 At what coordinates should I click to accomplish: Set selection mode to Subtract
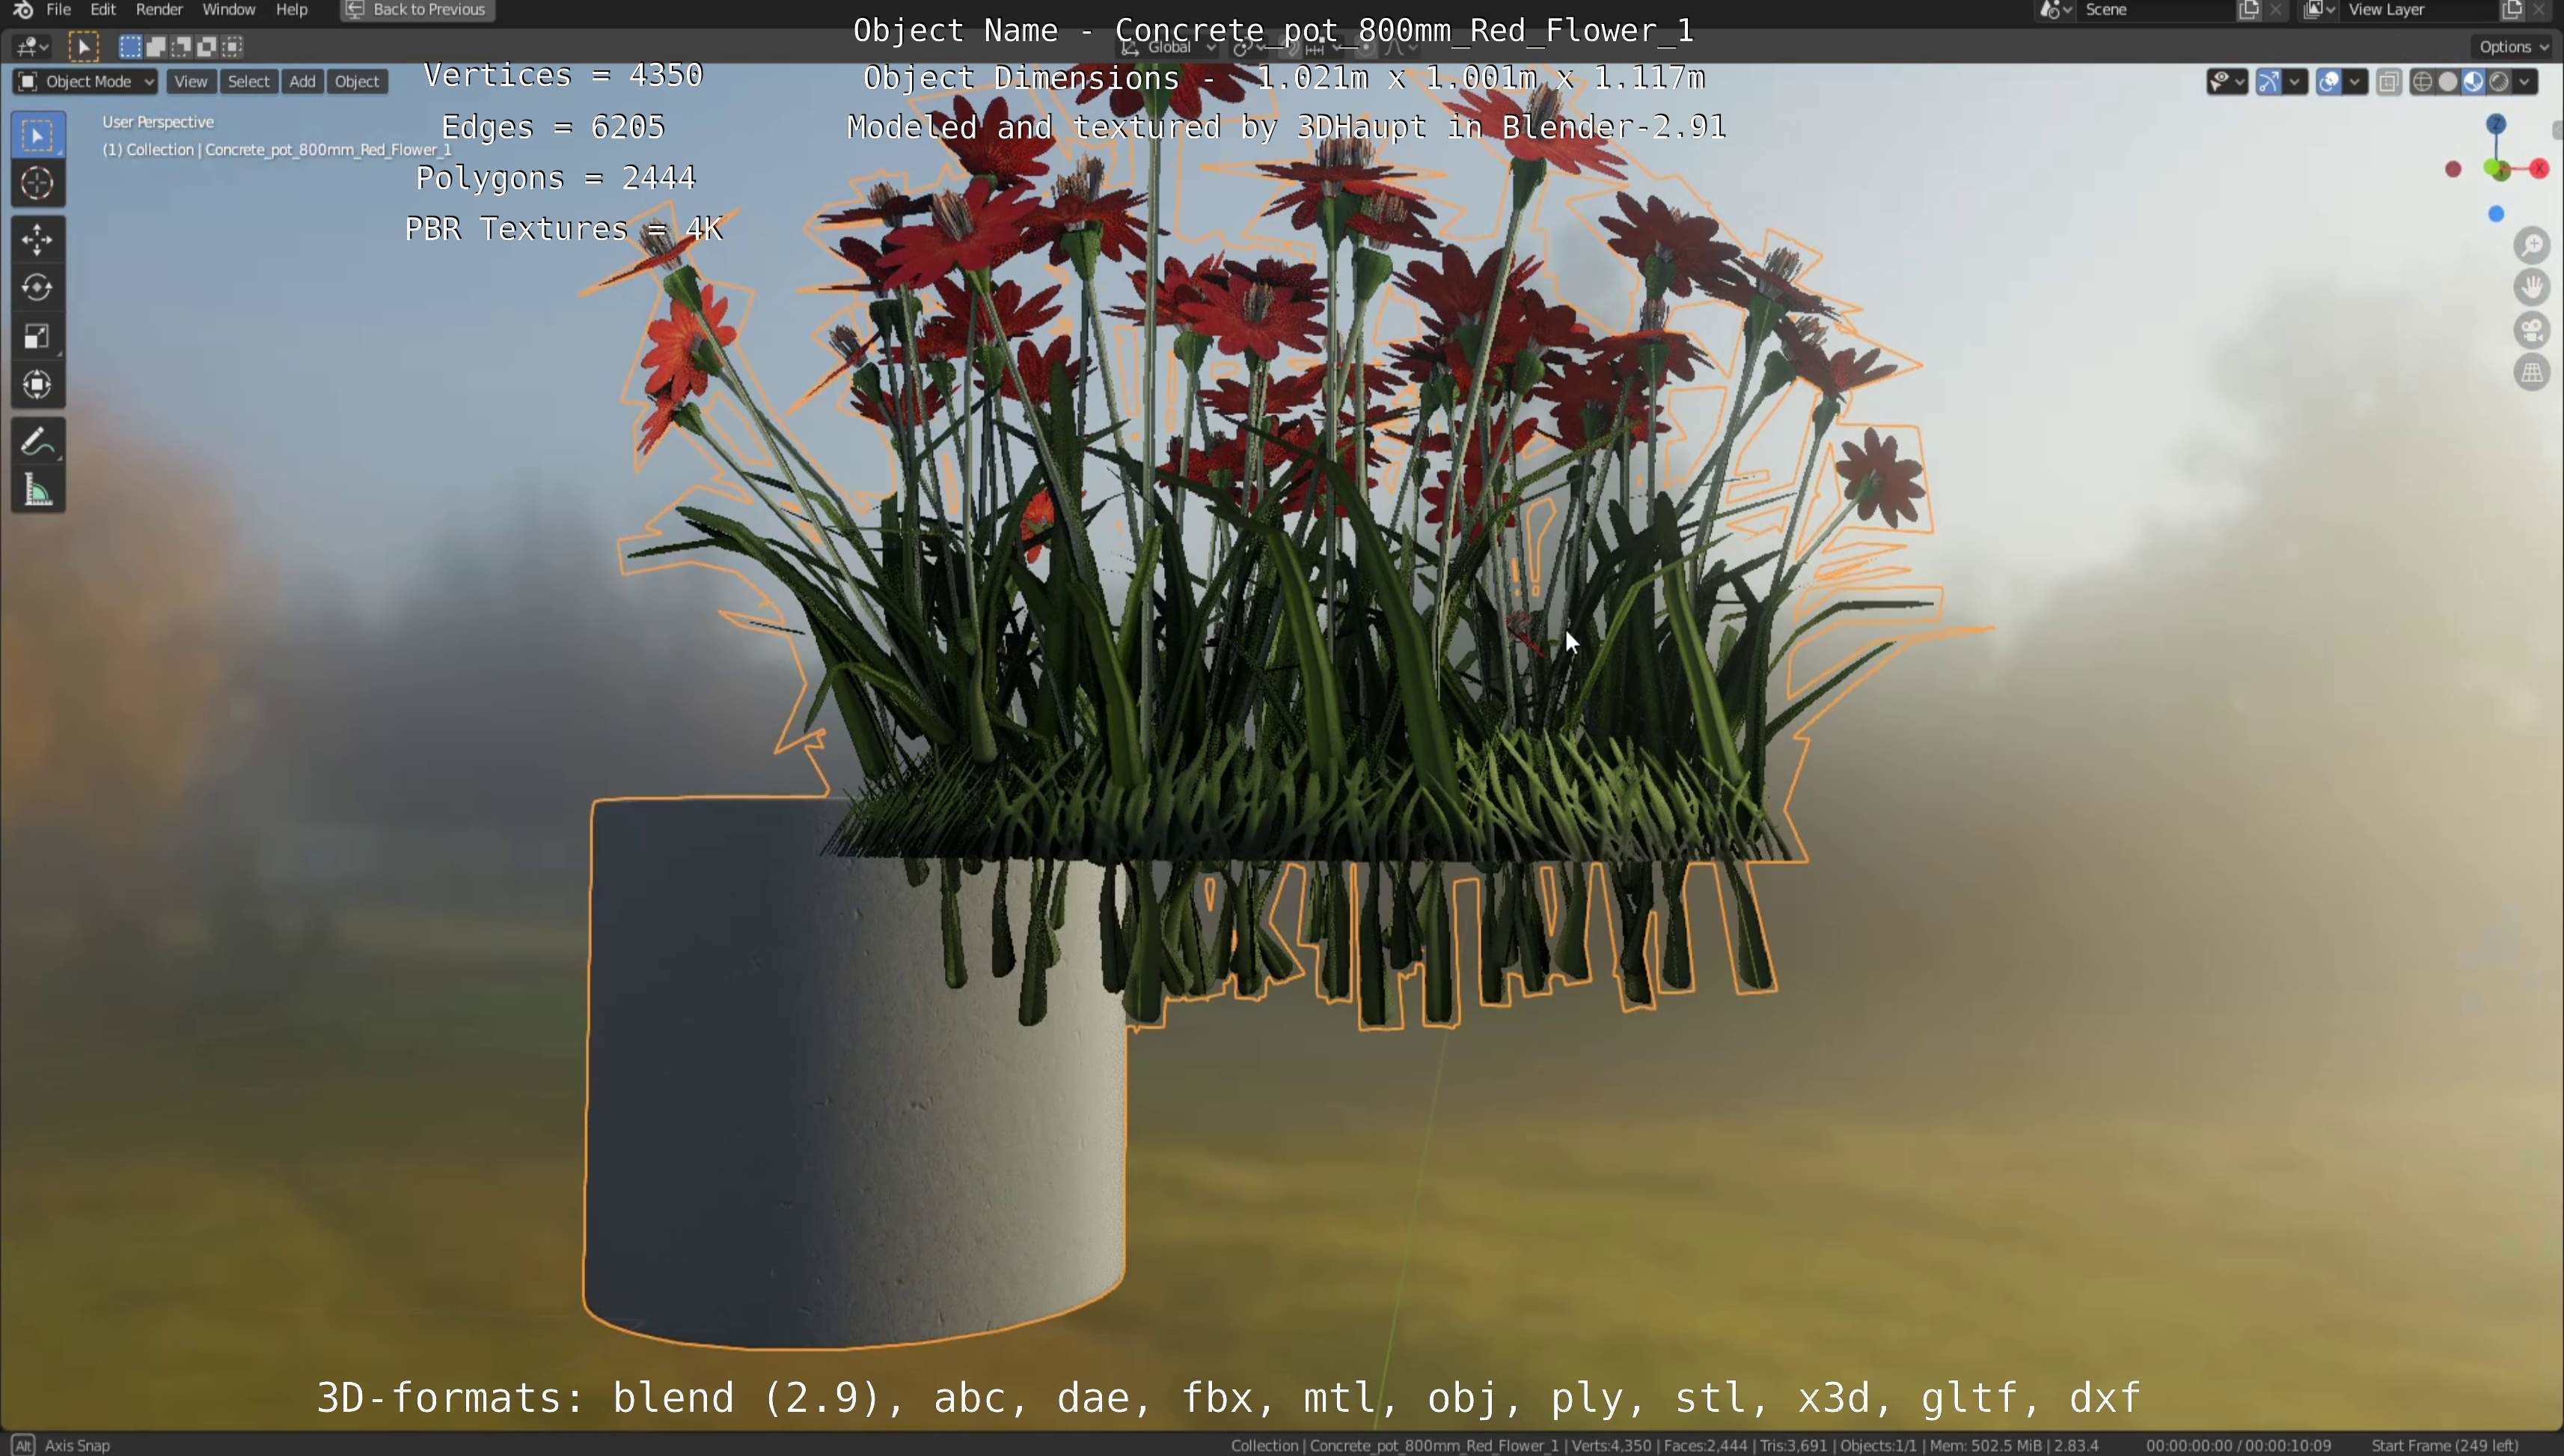181,46
